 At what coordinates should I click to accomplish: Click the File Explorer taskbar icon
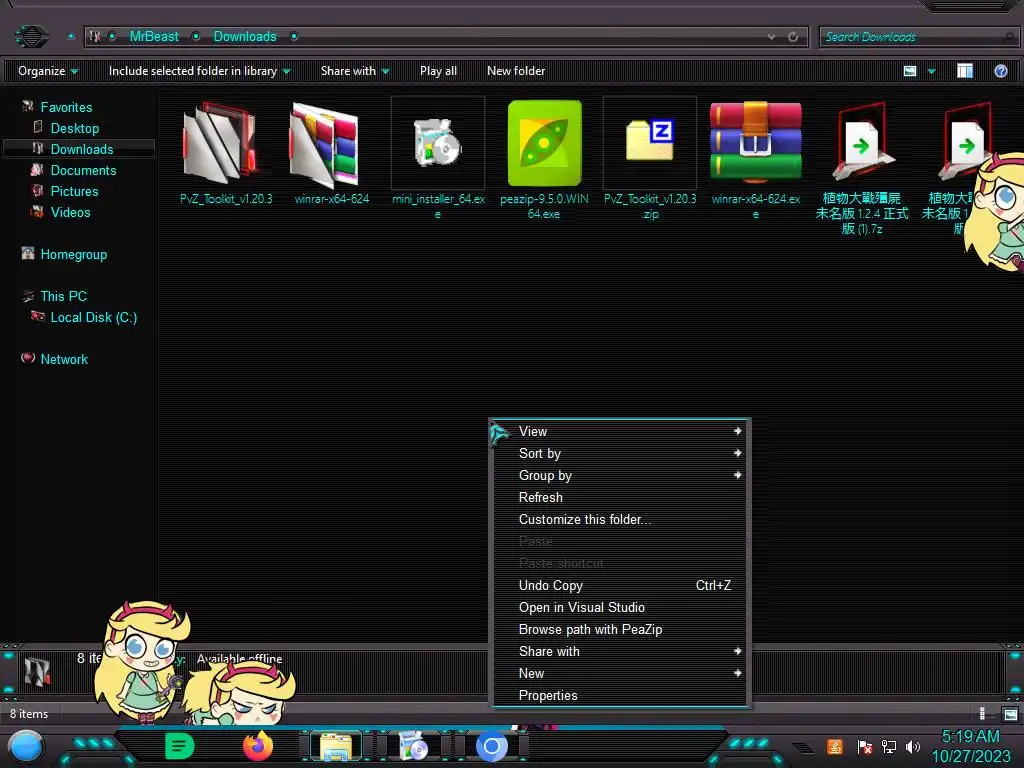click(x=336, y=746)
